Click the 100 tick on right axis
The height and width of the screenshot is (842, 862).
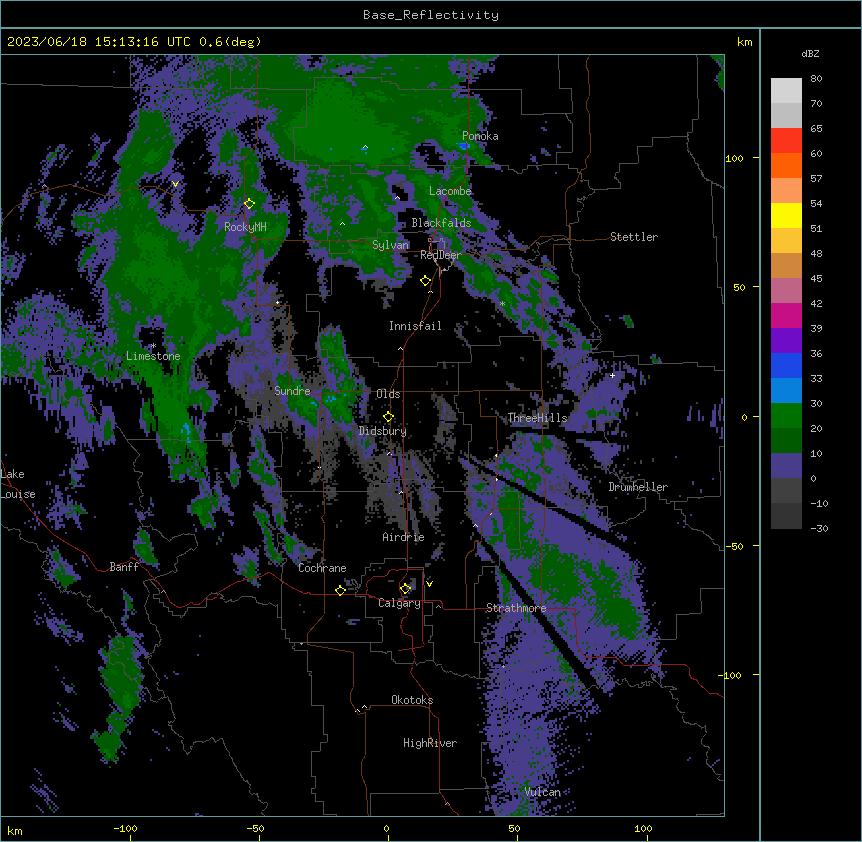pyautogui.click(x=734, y=158)
